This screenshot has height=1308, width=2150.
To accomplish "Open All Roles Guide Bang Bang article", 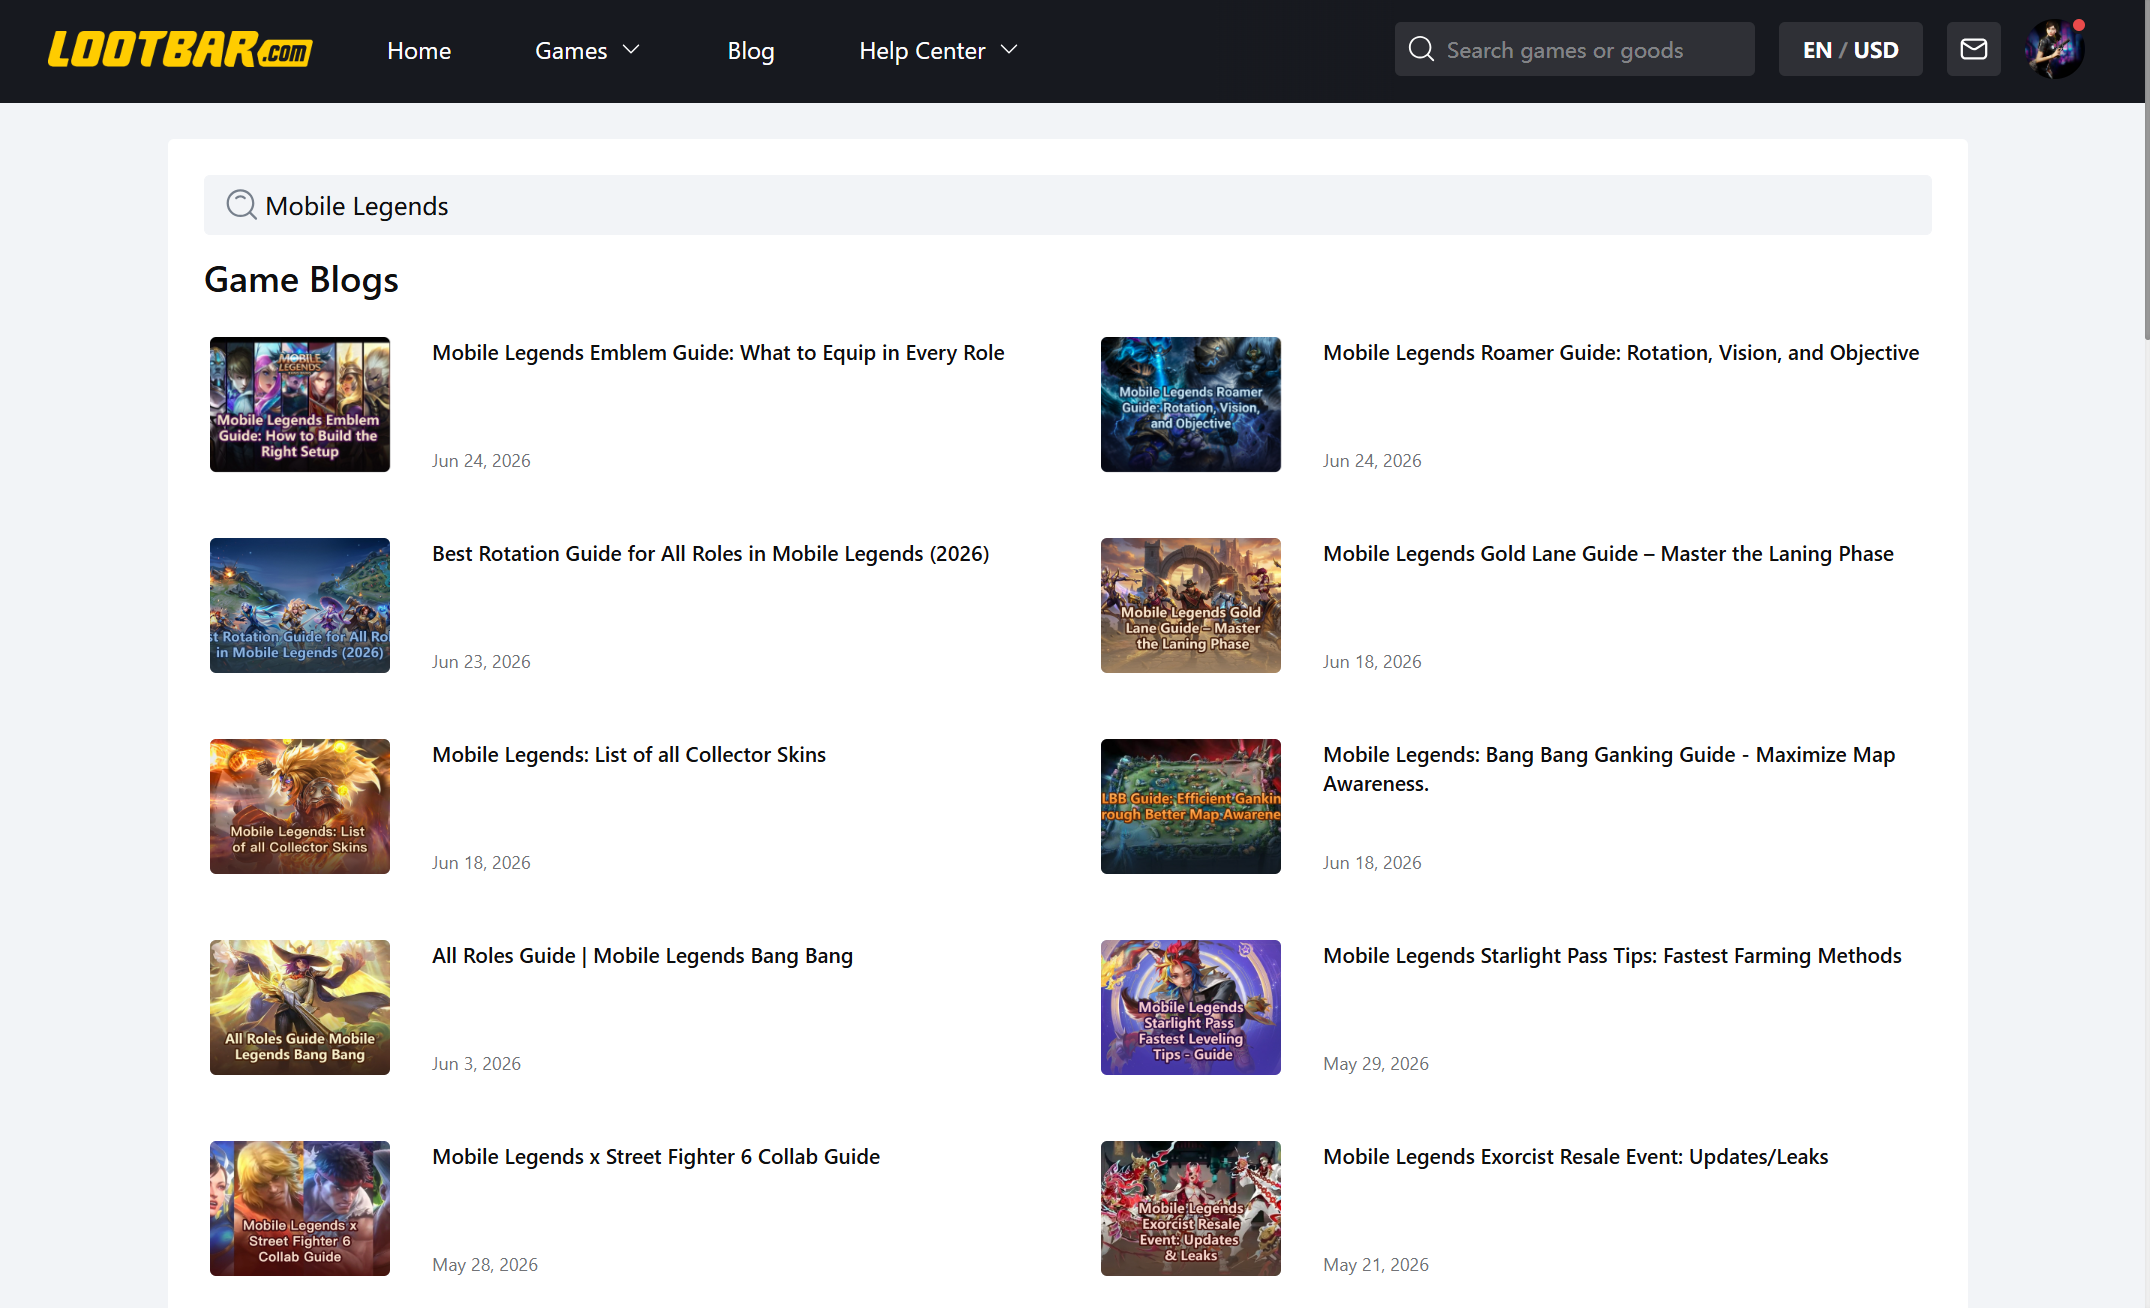I will coord(642,956).
